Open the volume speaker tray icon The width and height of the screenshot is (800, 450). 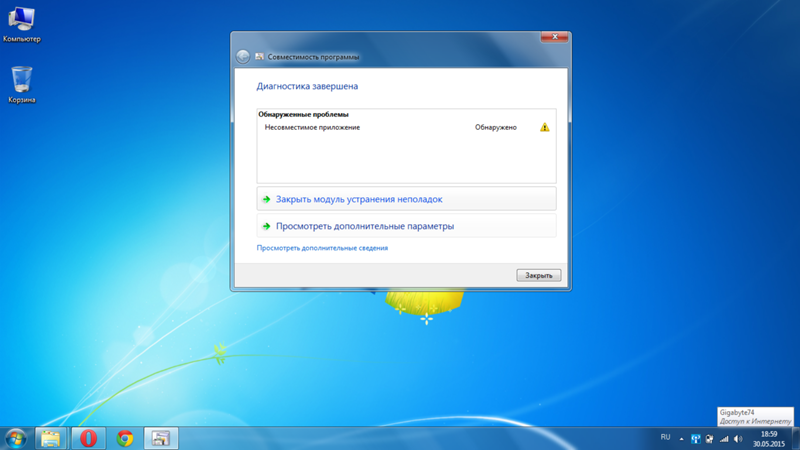(x=738, y=439)
